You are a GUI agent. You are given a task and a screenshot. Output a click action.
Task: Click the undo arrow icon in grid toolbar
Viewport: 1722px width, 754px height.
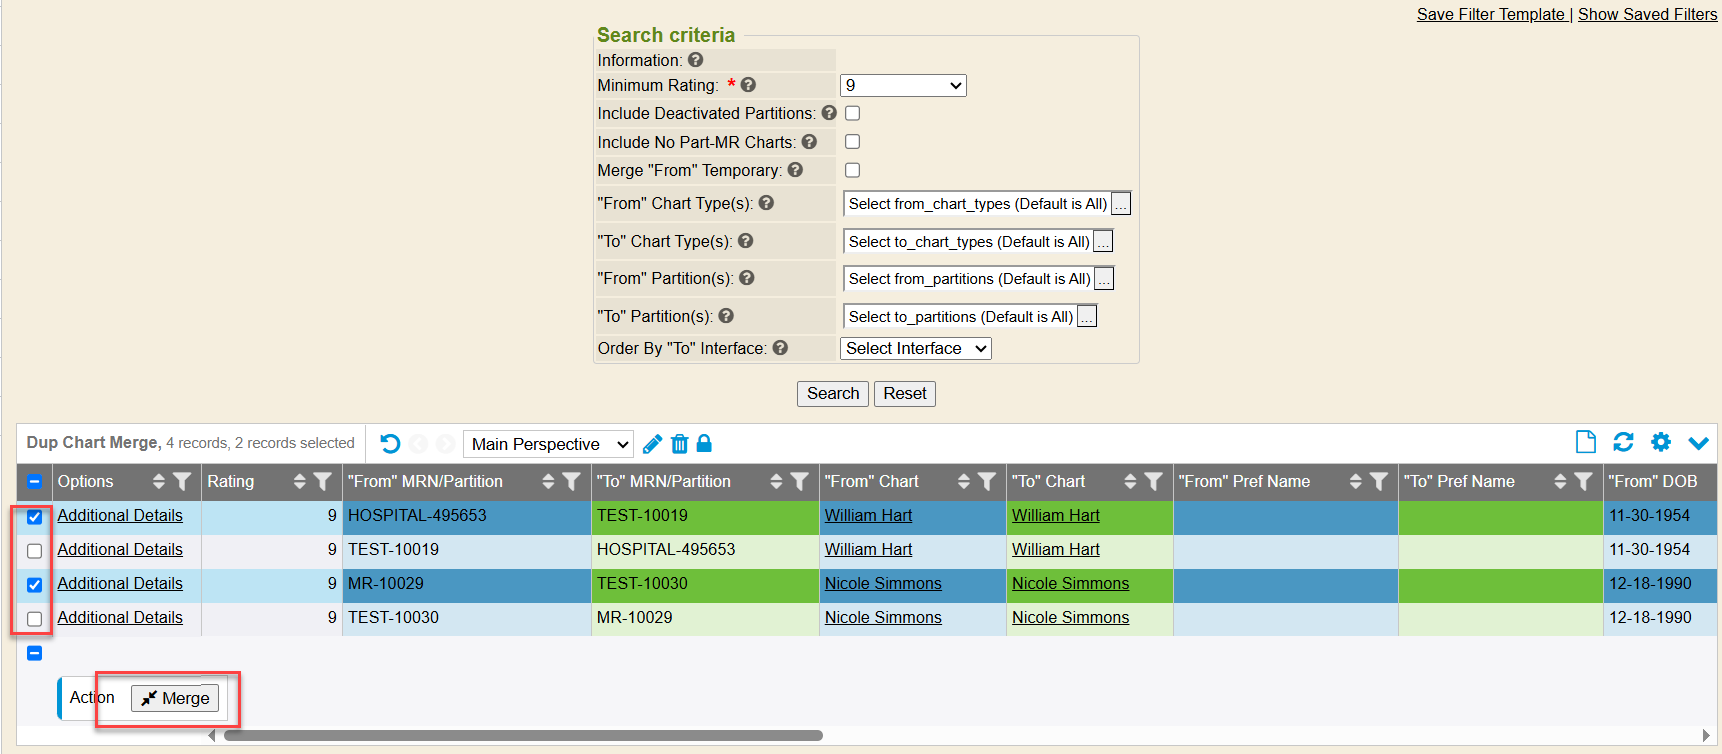point(390,444)
